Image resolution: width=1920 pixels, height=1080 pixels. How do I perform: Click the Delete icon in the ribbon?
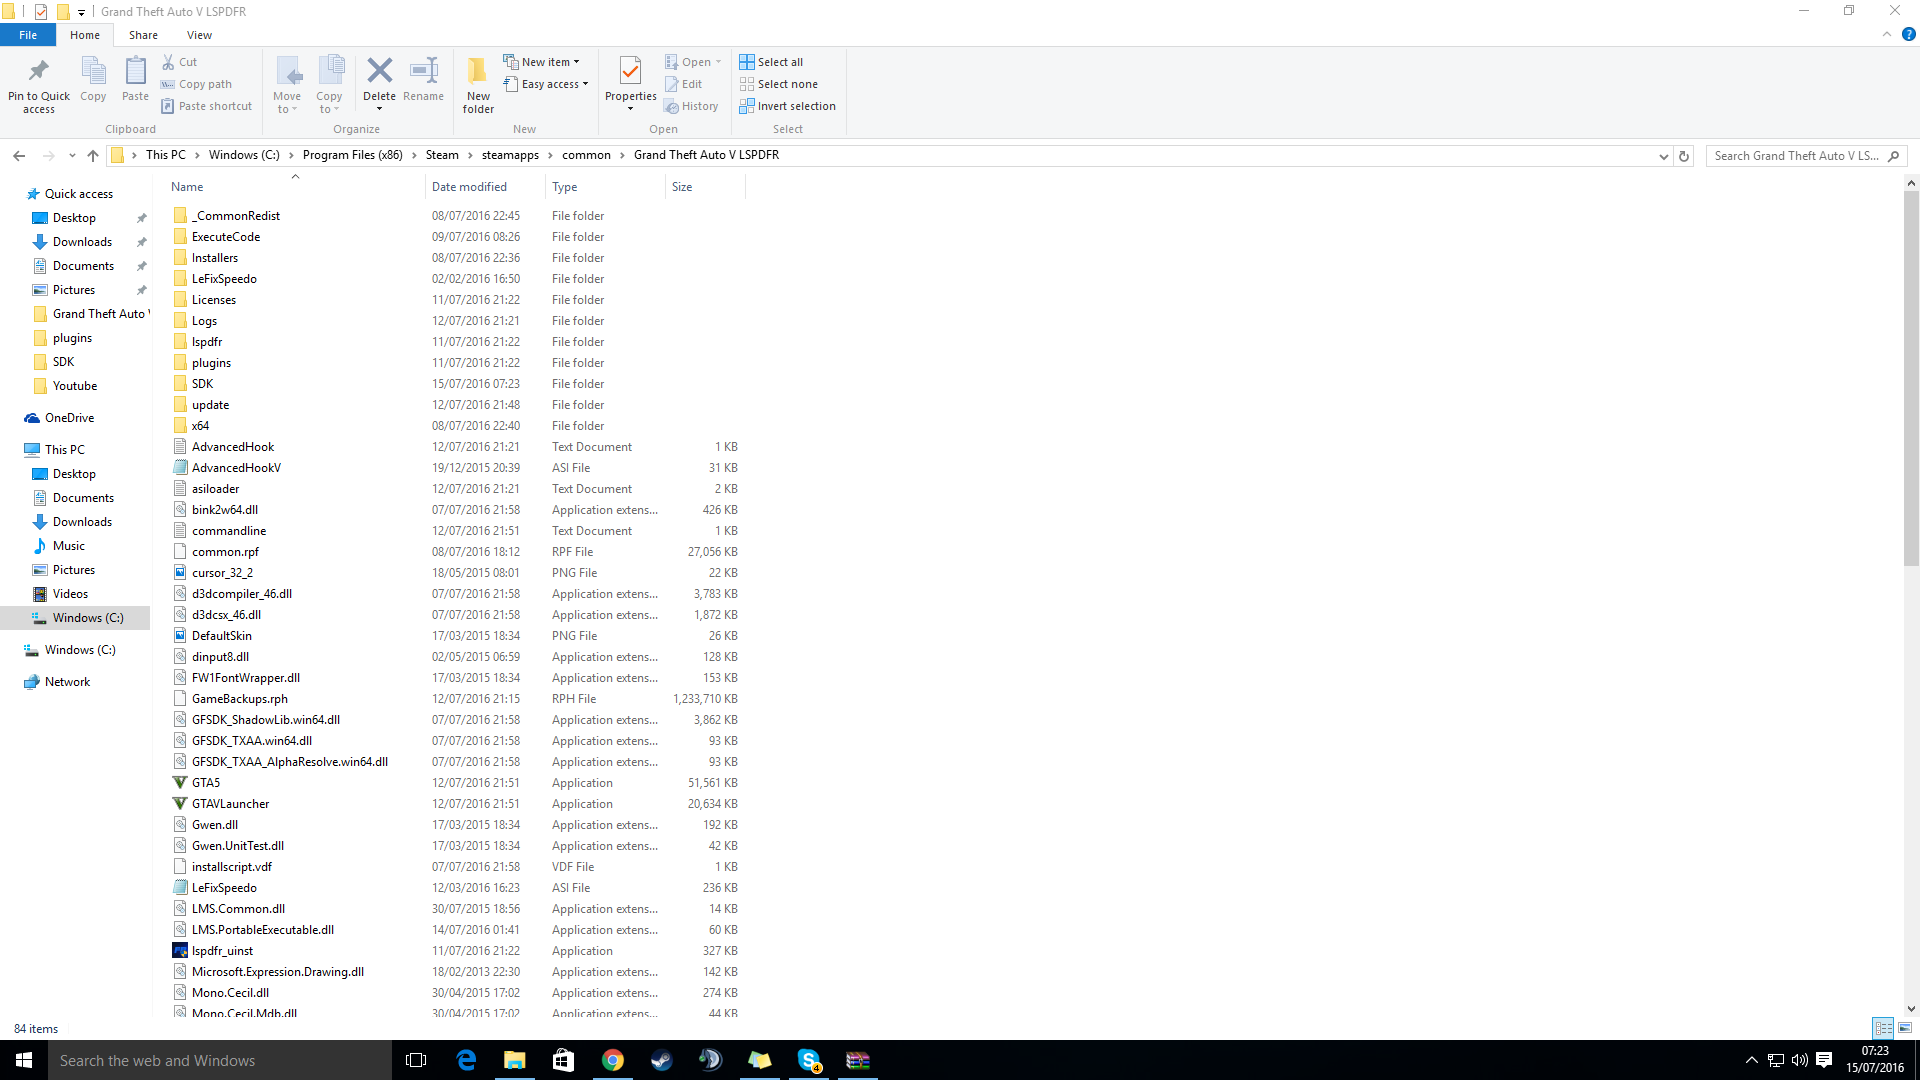point(379,72)
